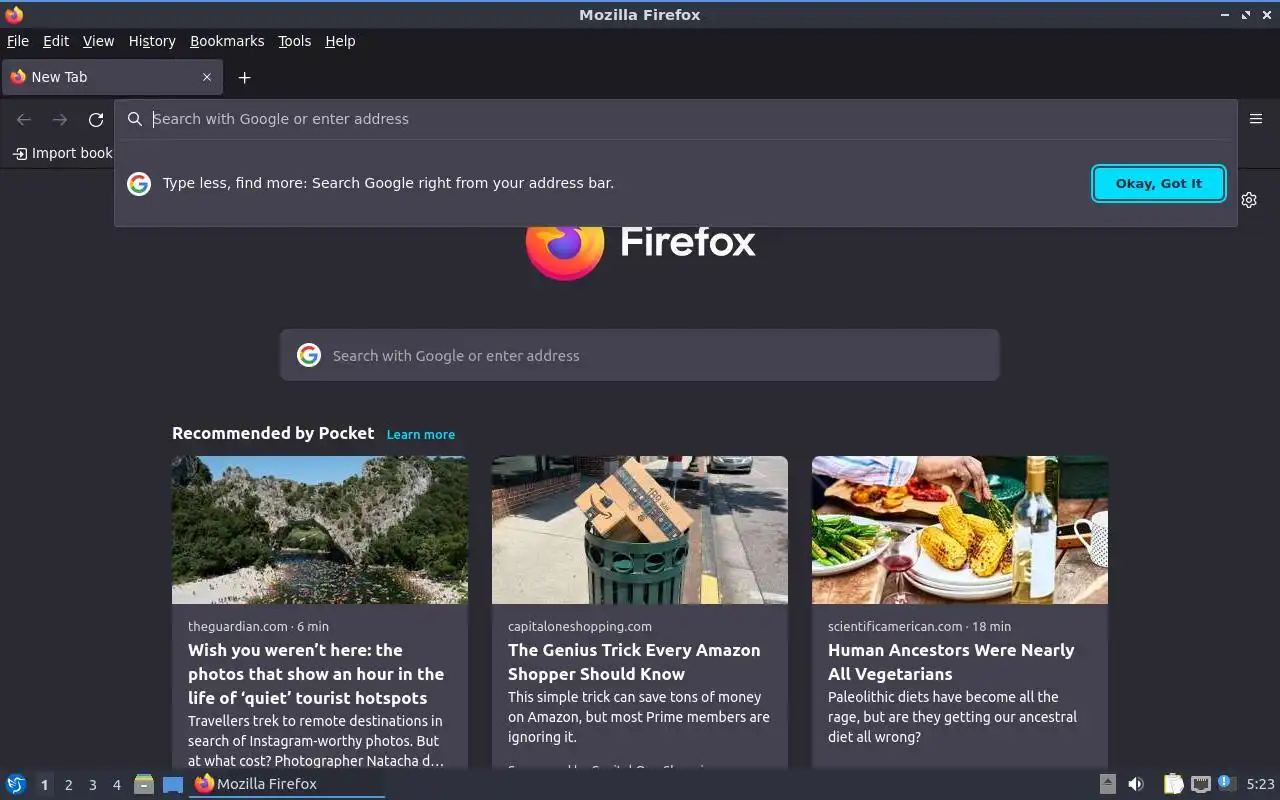Open the file manager taskbar icon
This screenshot has height=800, width=1280.
coord(144,784)
